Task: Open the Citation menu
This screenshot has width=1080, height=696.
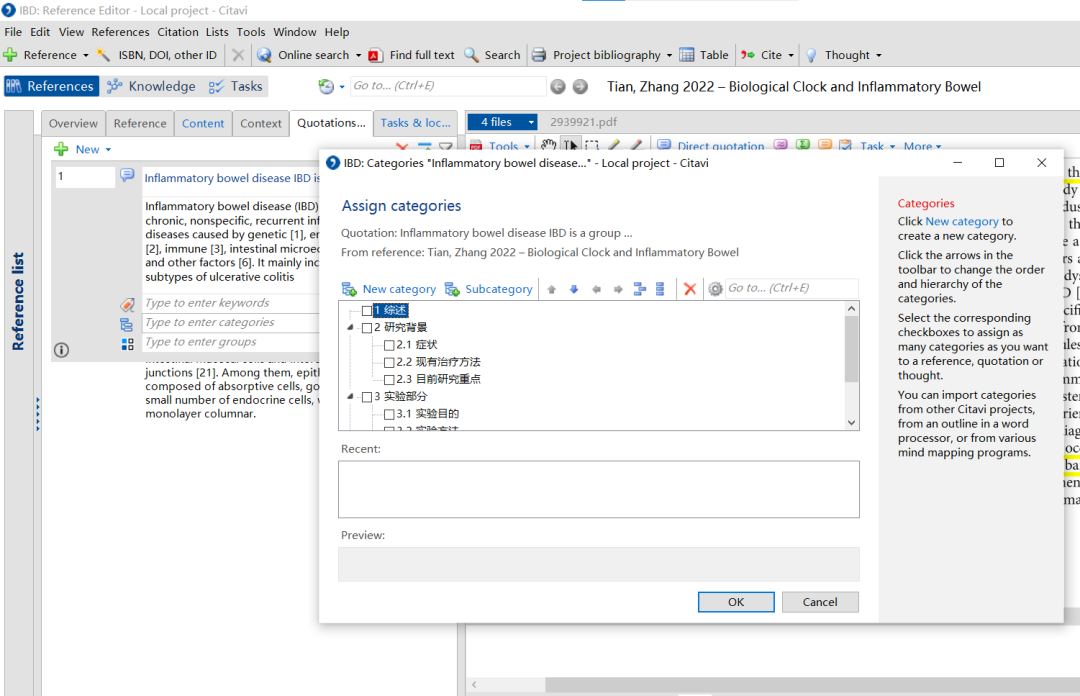Action: (178, 32)
